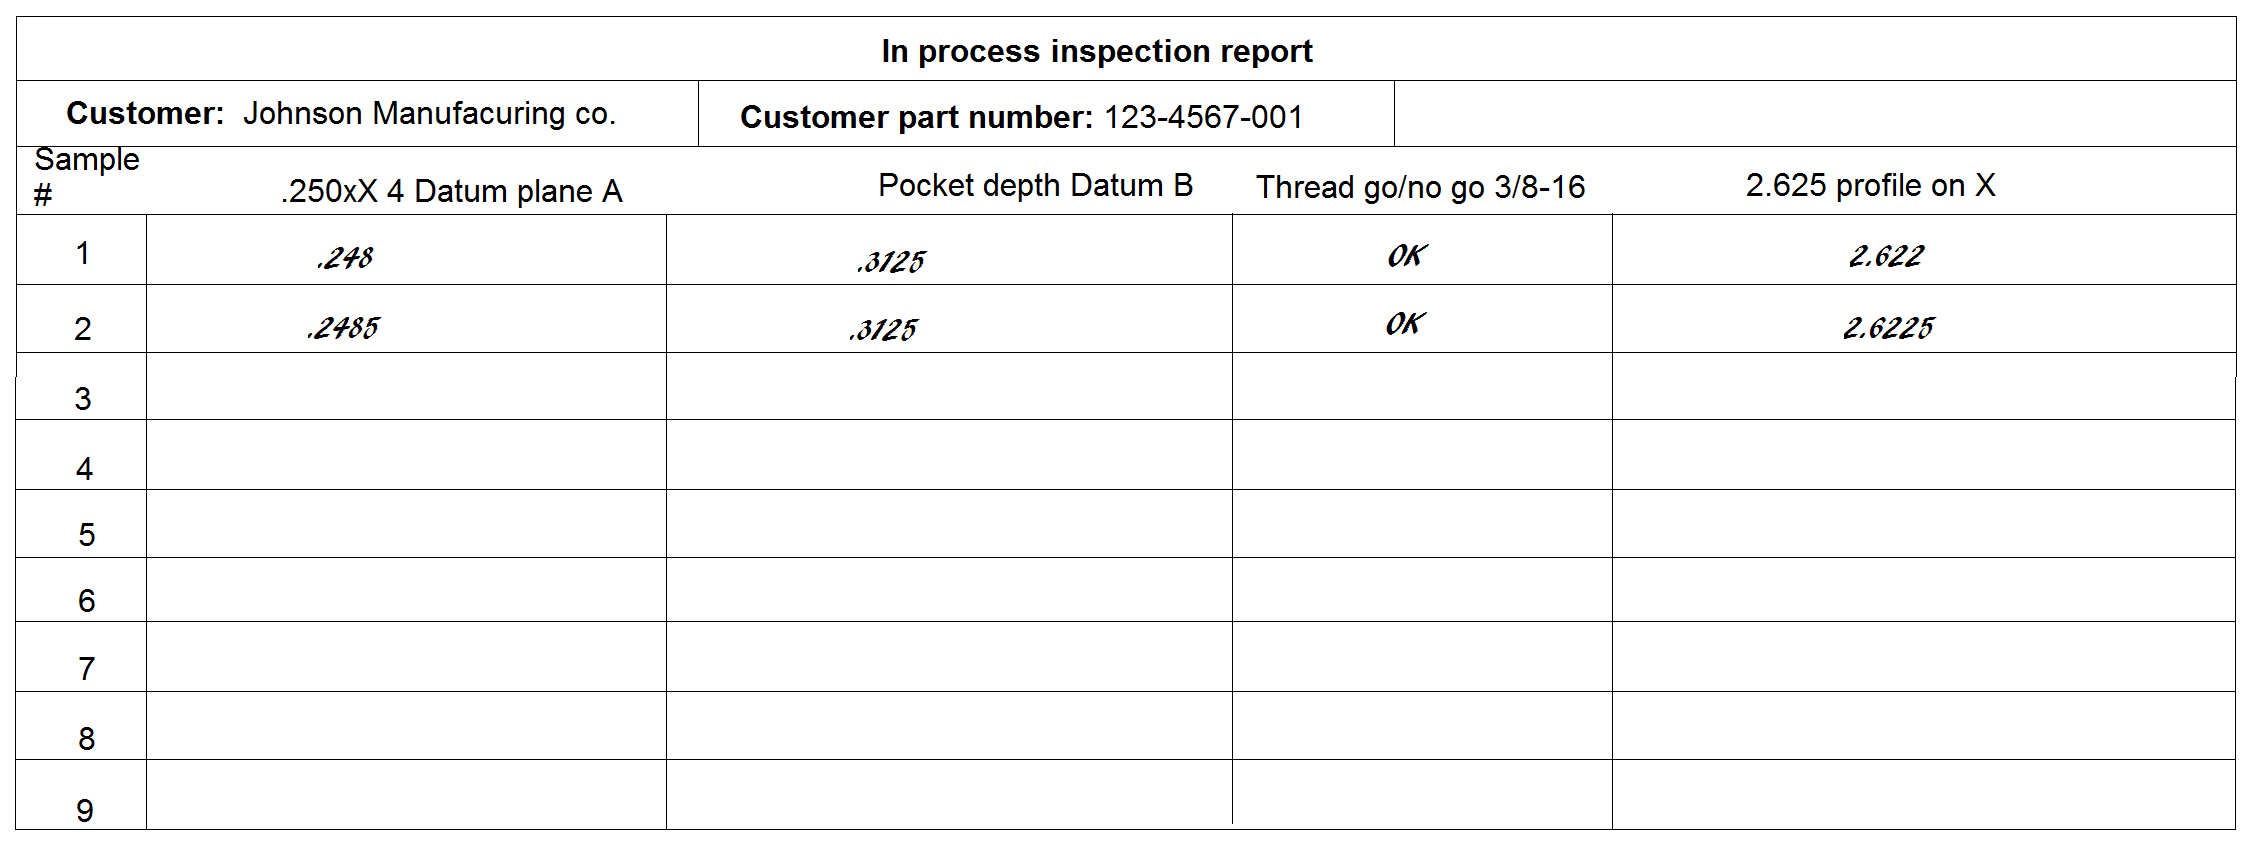Select the .248 measurement in sample 1
Image resolution: width=2261 pixels, height=853 pixels.
345,258
